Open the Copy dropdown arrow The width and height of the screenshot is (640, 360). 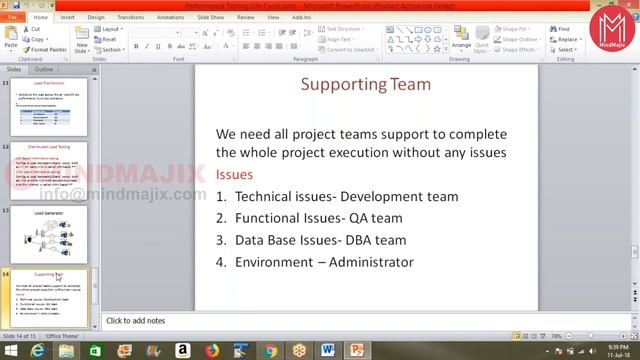point(47,39)
